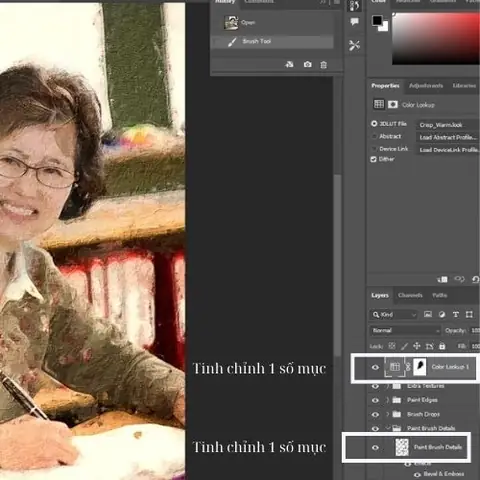Screen dimensions: 480x480
Task: Create new document from current history state
Action: pyautogui.click(x=289, y=64)
